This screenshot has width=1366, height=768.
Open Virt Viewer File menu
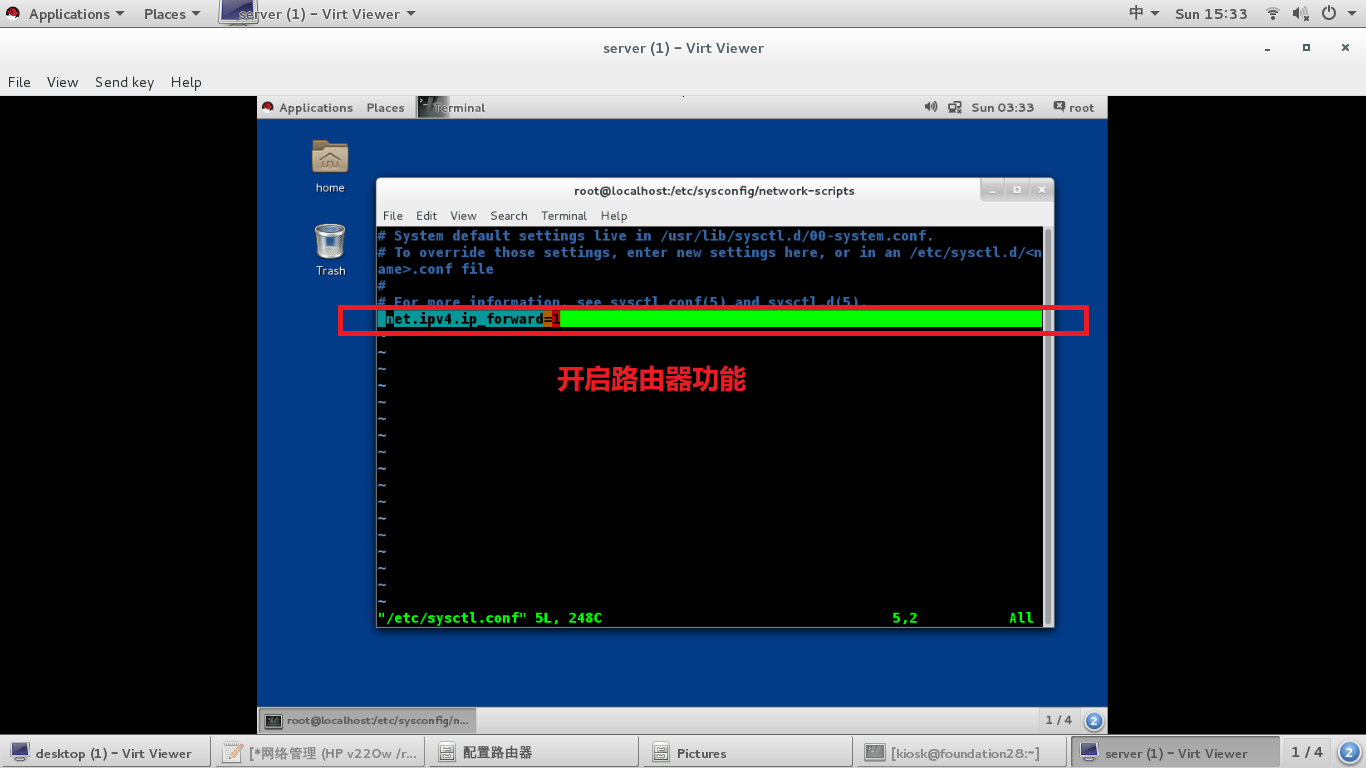pos(19,82)
